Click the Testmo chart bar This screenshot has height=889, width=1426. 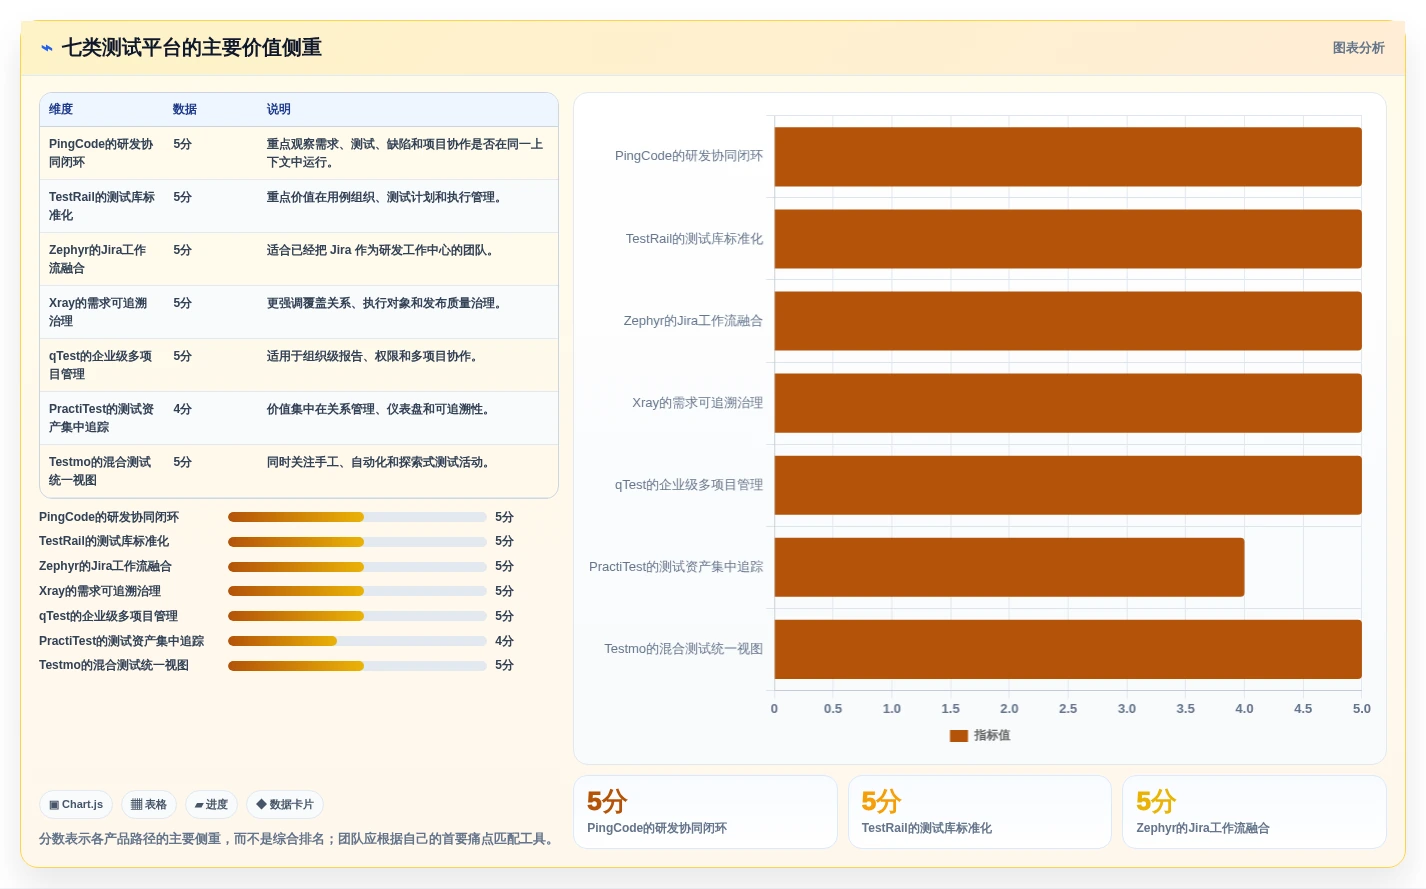point(1068,649)
